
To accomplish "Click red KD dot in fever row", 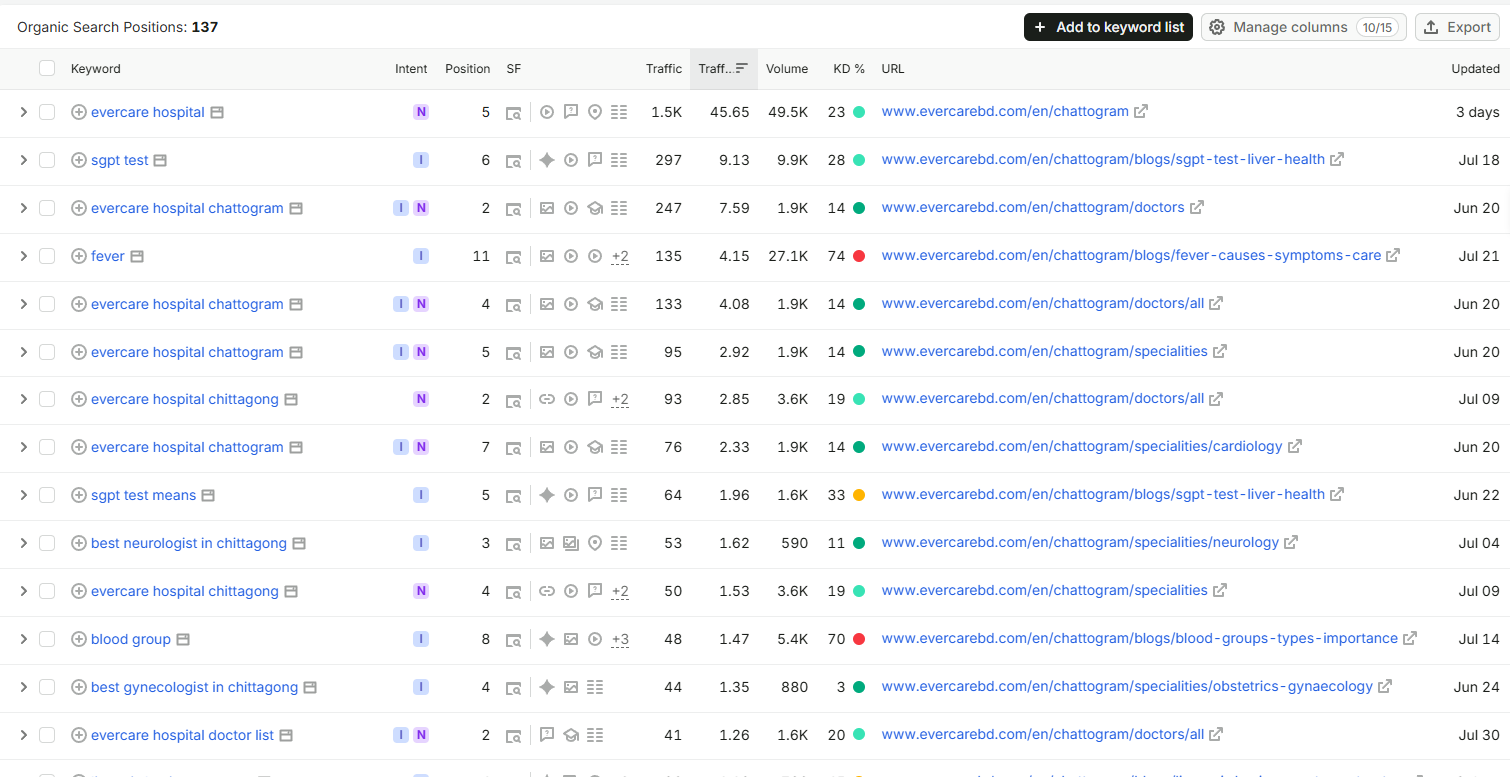I will pos(858,256).
